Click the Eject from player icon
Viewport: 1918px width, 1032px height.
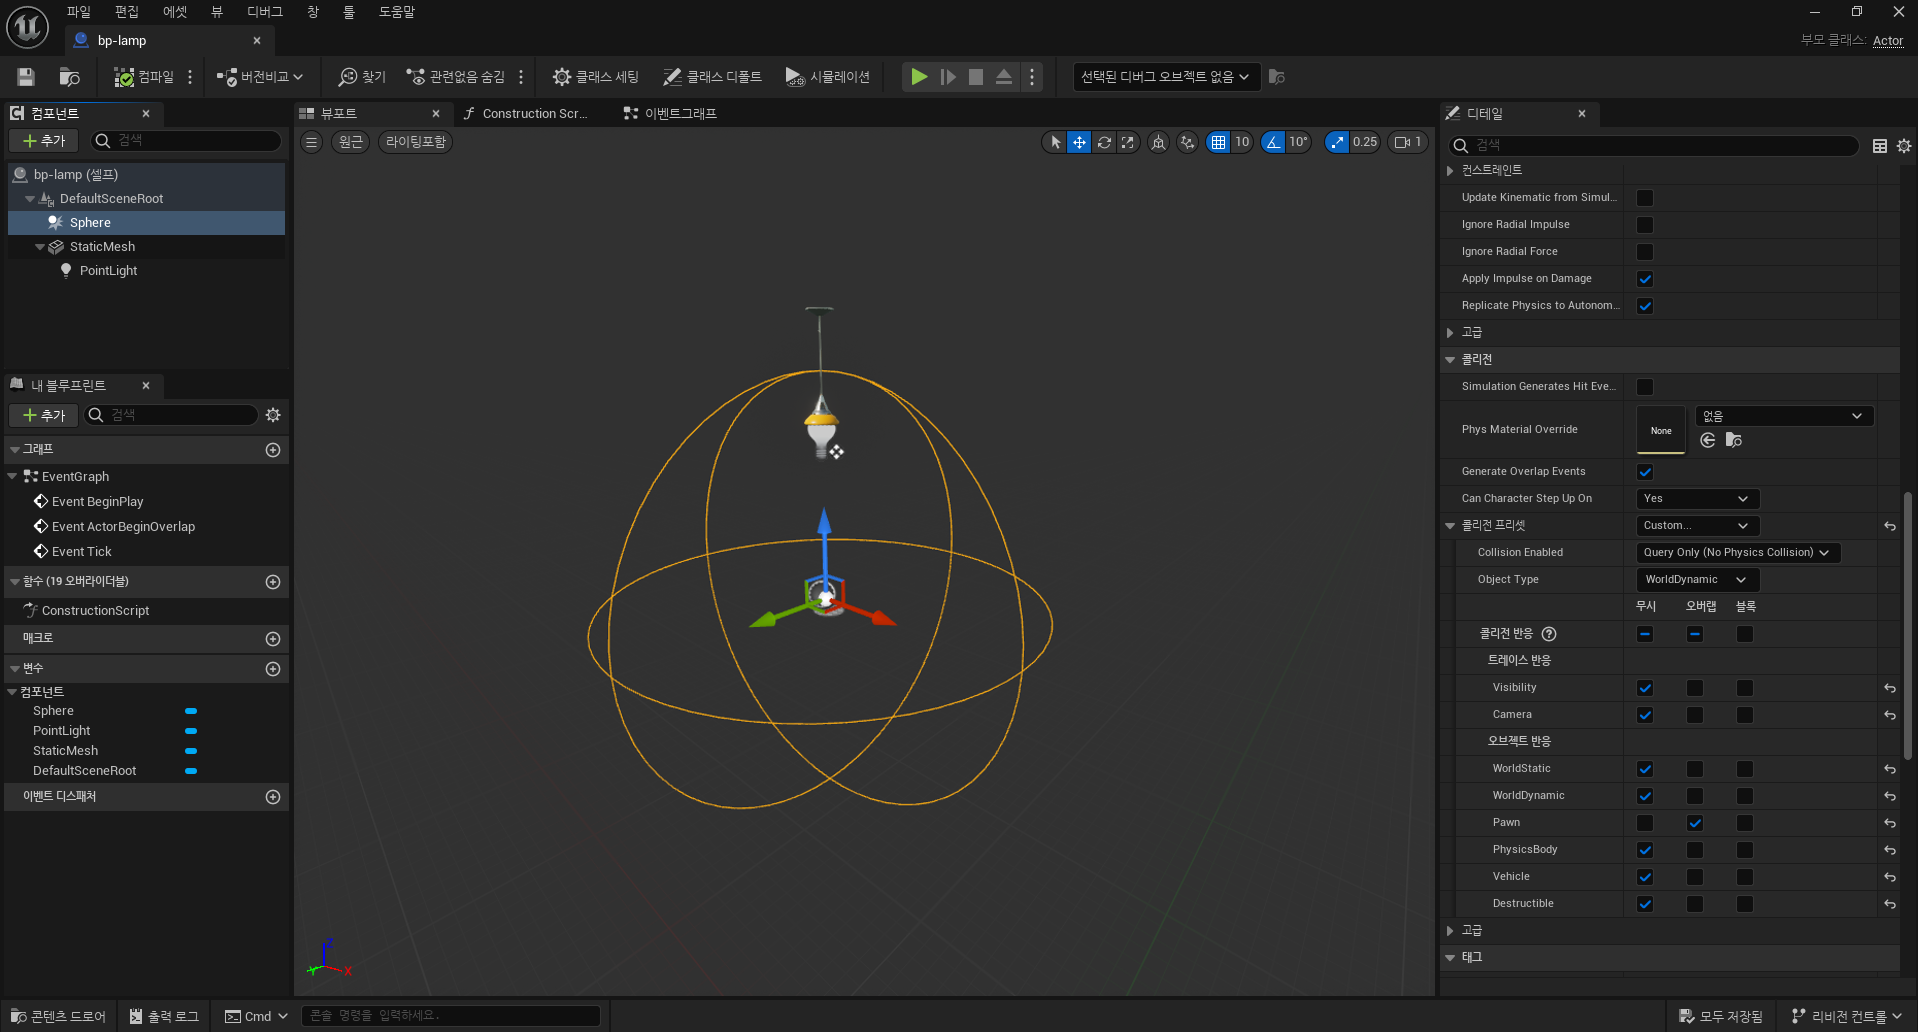tap(1004, 77)
